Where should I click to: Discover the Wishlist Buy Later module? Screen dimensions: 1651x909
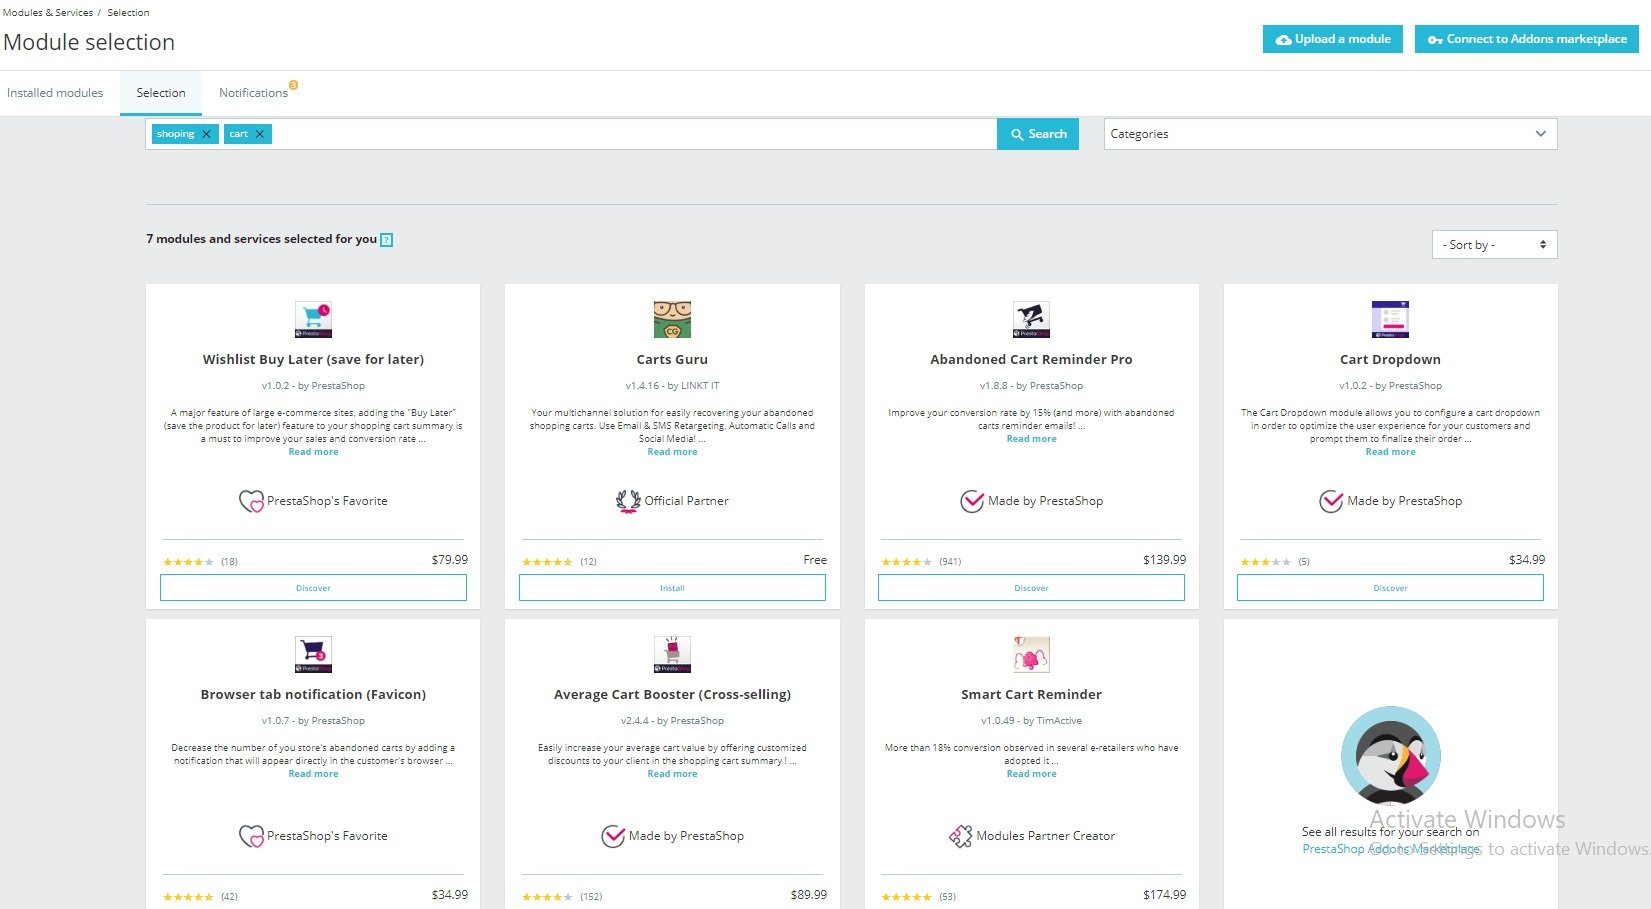pos(313,588)
